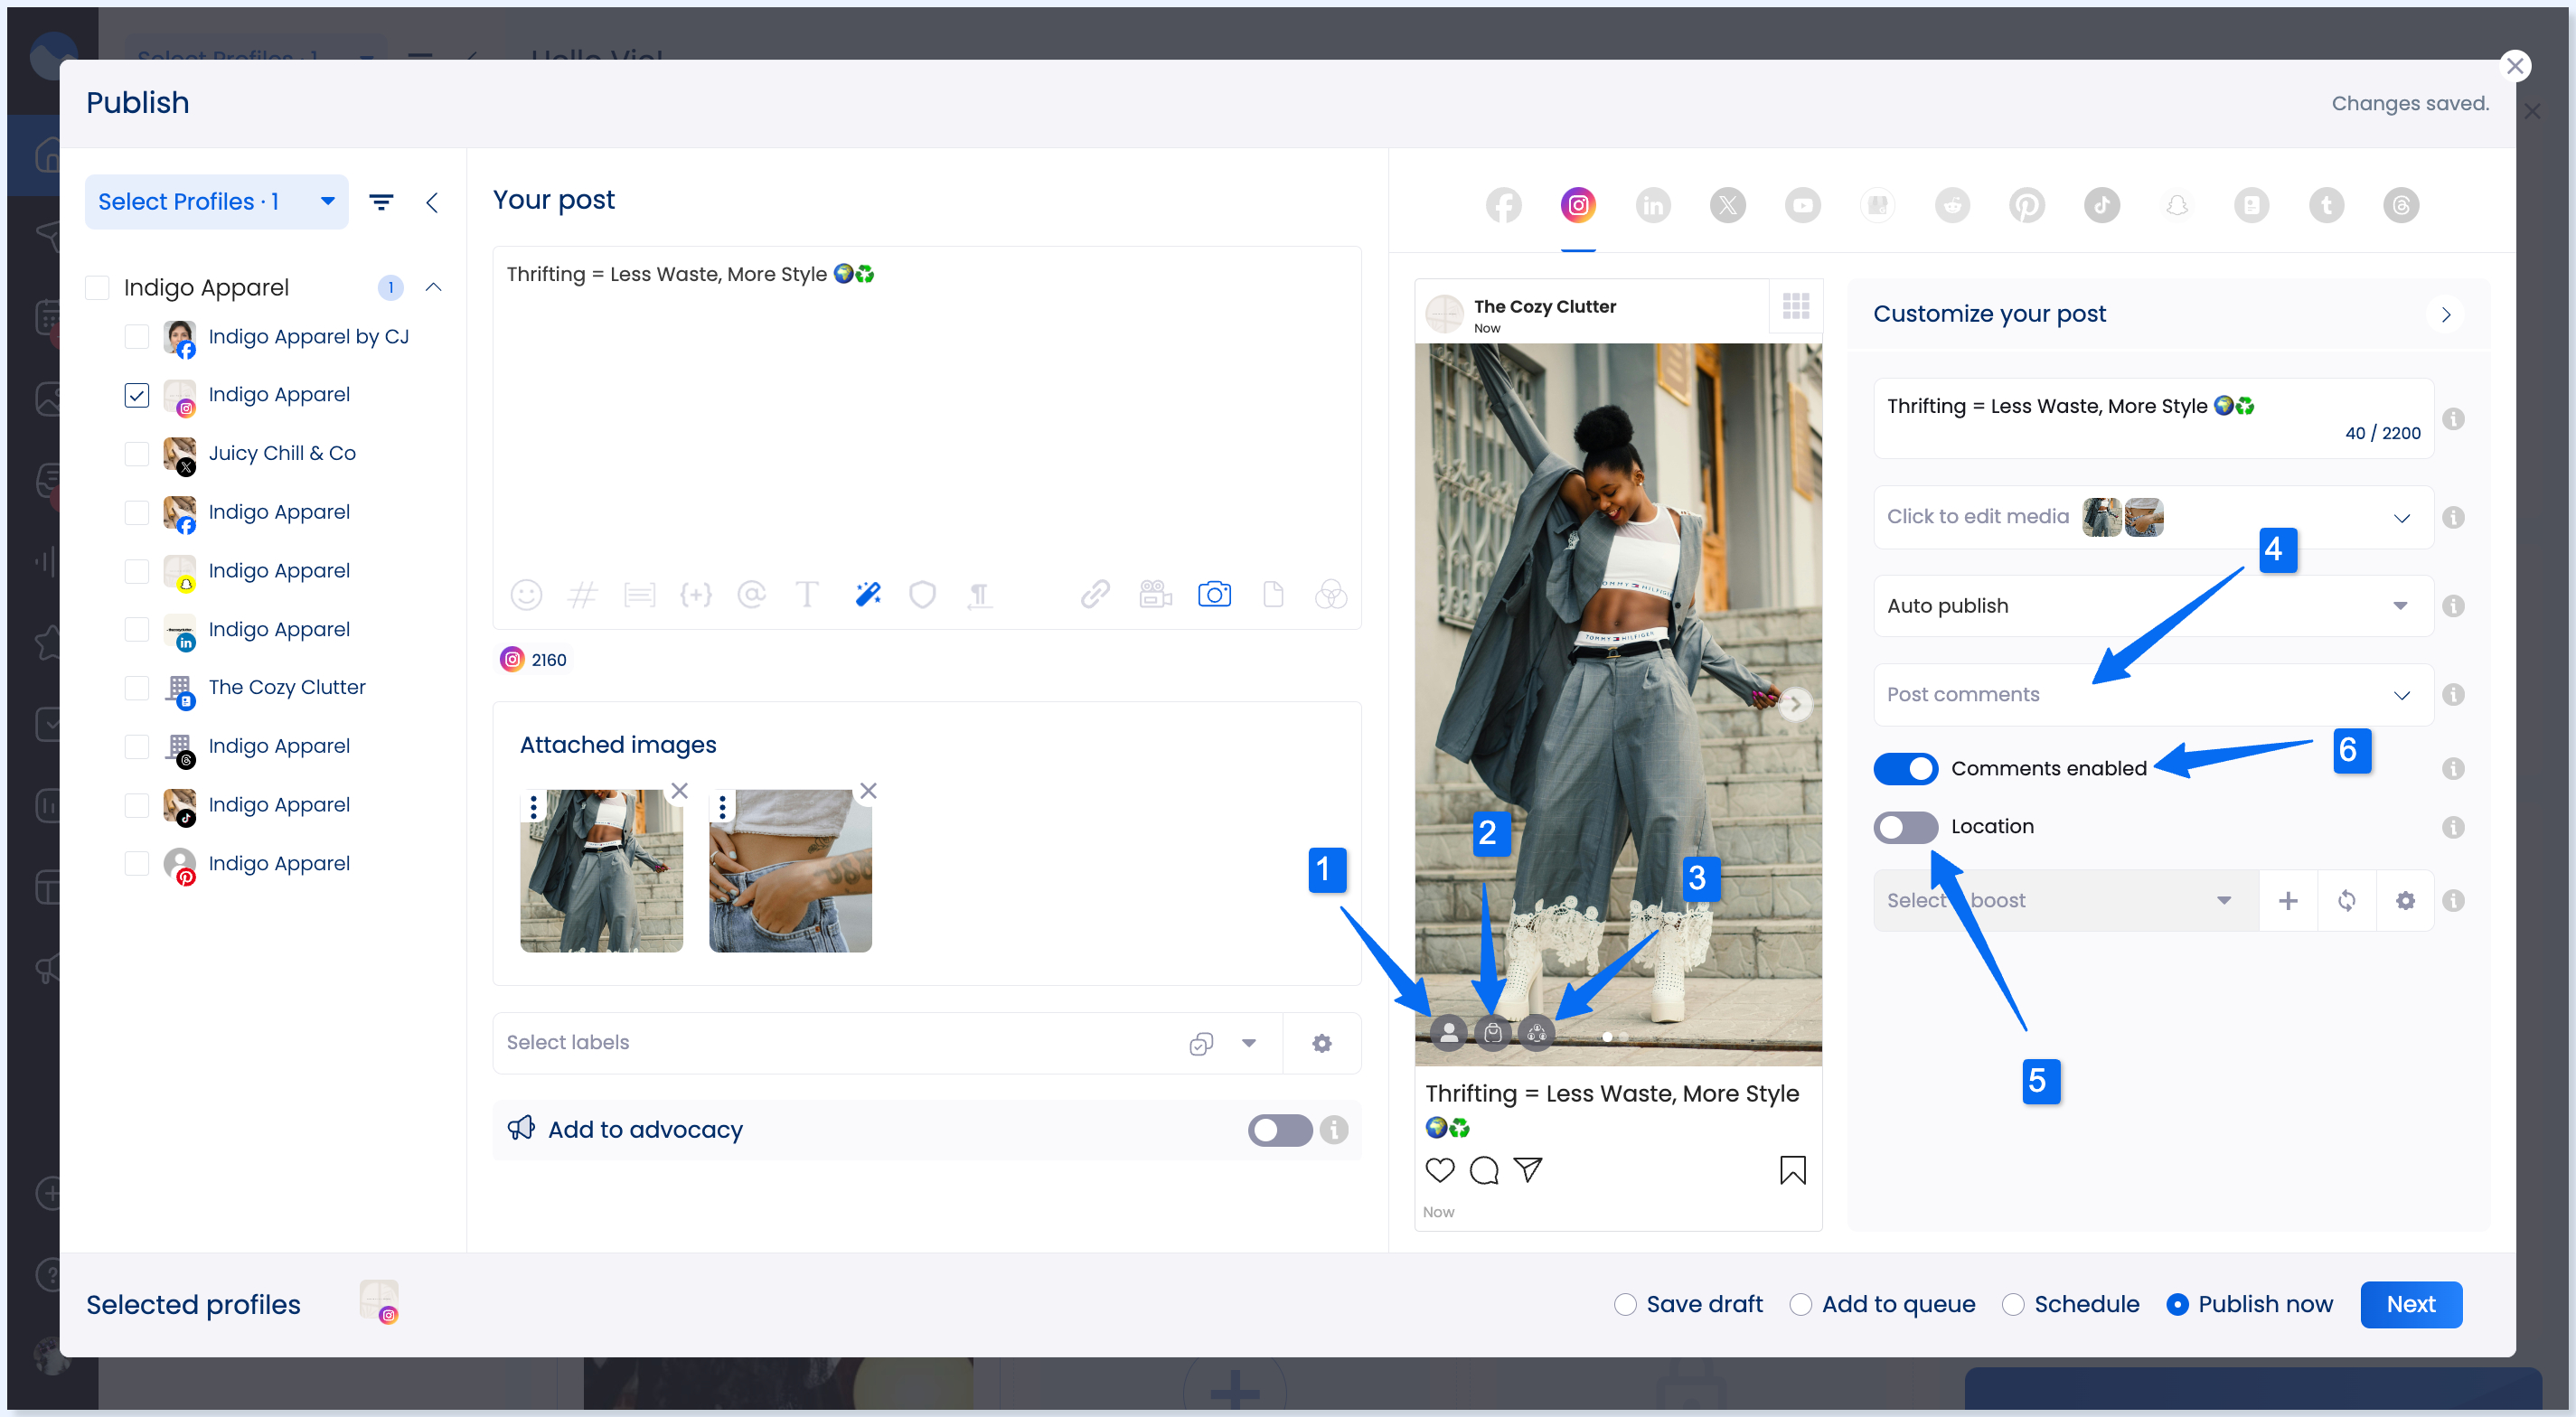
Task: Add a video with the camcorder icon
Action: 1155,594
